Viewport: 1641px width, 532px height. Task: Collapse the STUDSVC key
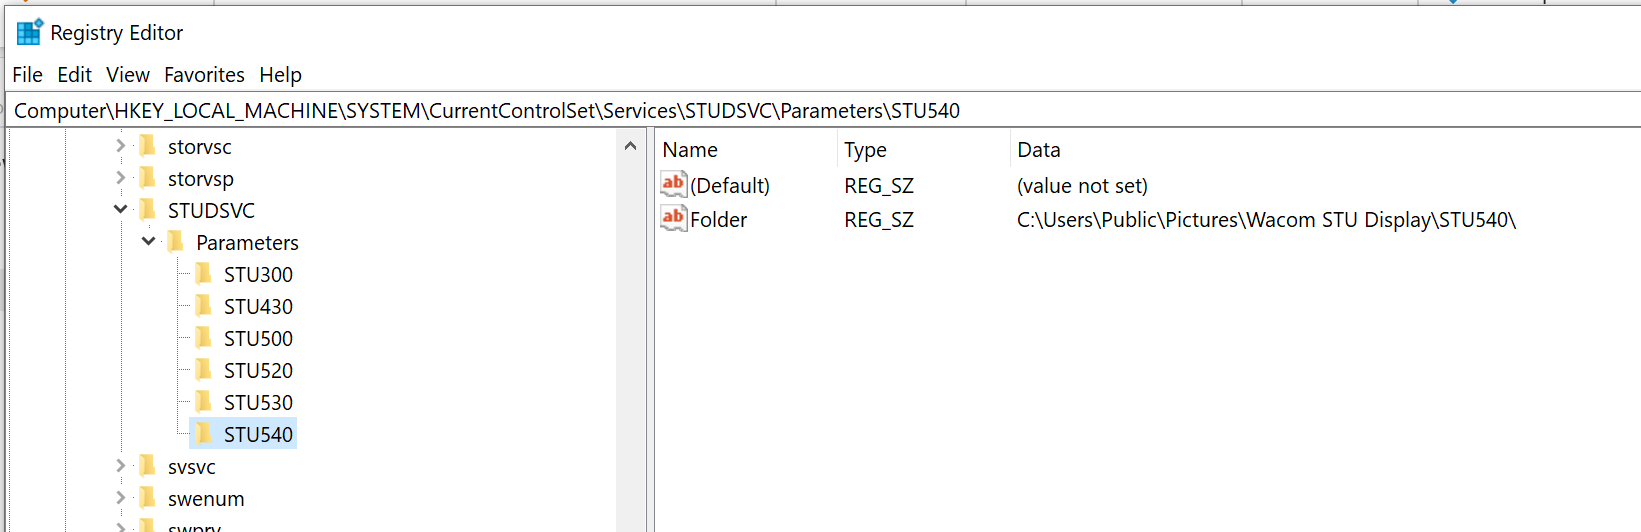pos(121,210)
